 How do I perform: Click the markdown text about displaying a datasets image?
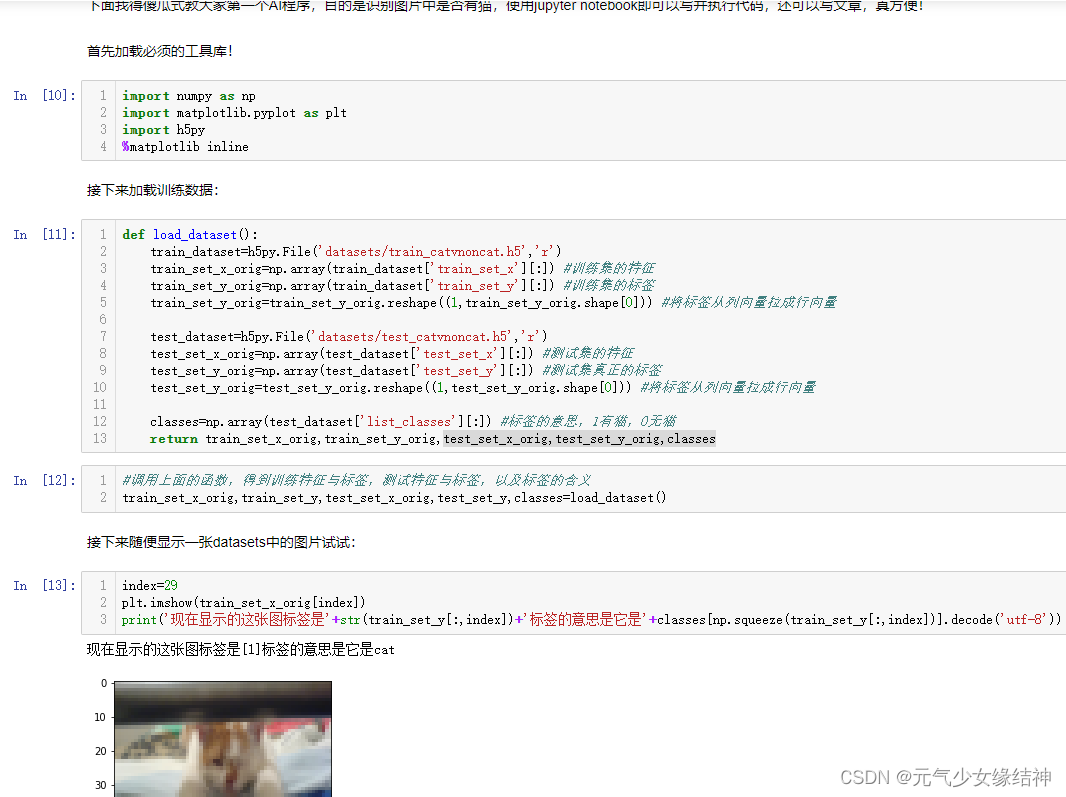221,542
